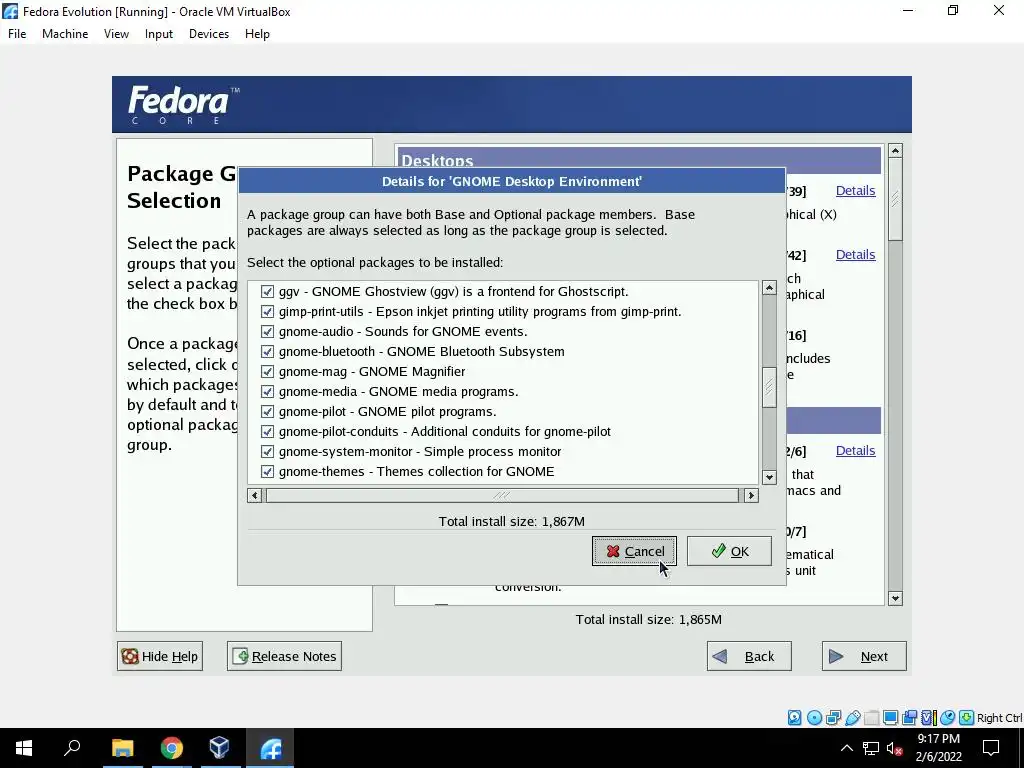
Task: Click the muted volume tray icon
Action: coord(895,748)
